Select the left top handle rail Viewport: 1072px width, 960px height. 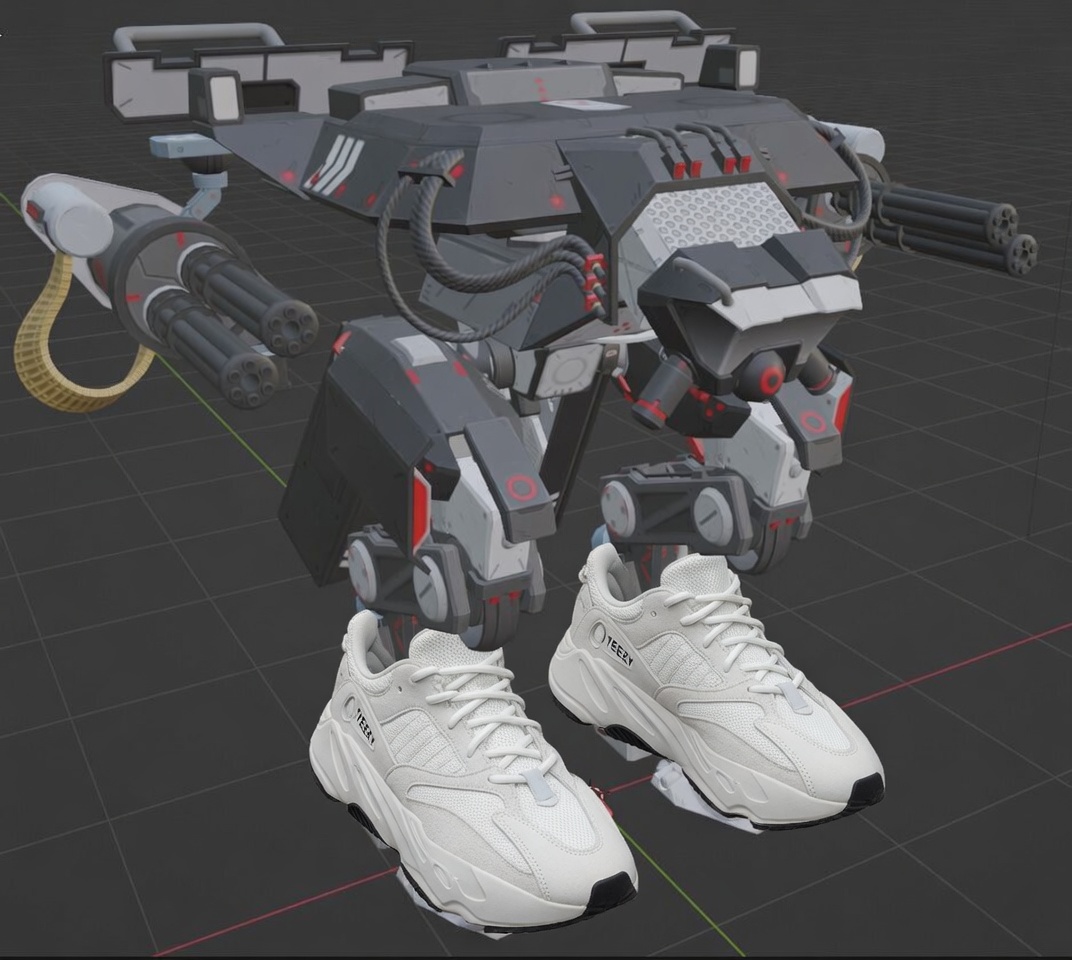click(198, 36)
